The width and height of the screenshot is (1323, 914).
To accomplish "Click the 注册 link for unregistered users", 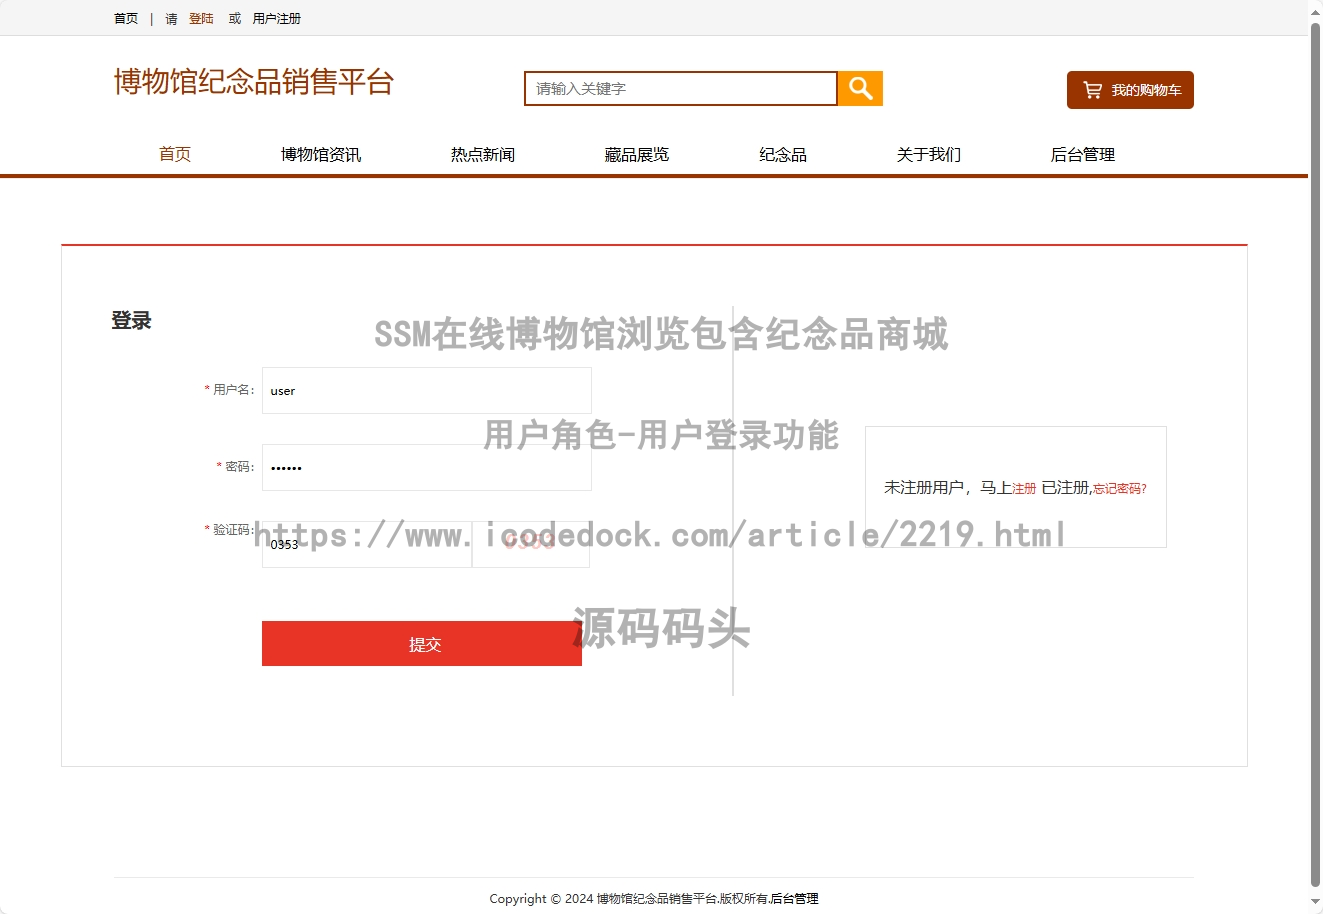I will (x=1024, y=488).
